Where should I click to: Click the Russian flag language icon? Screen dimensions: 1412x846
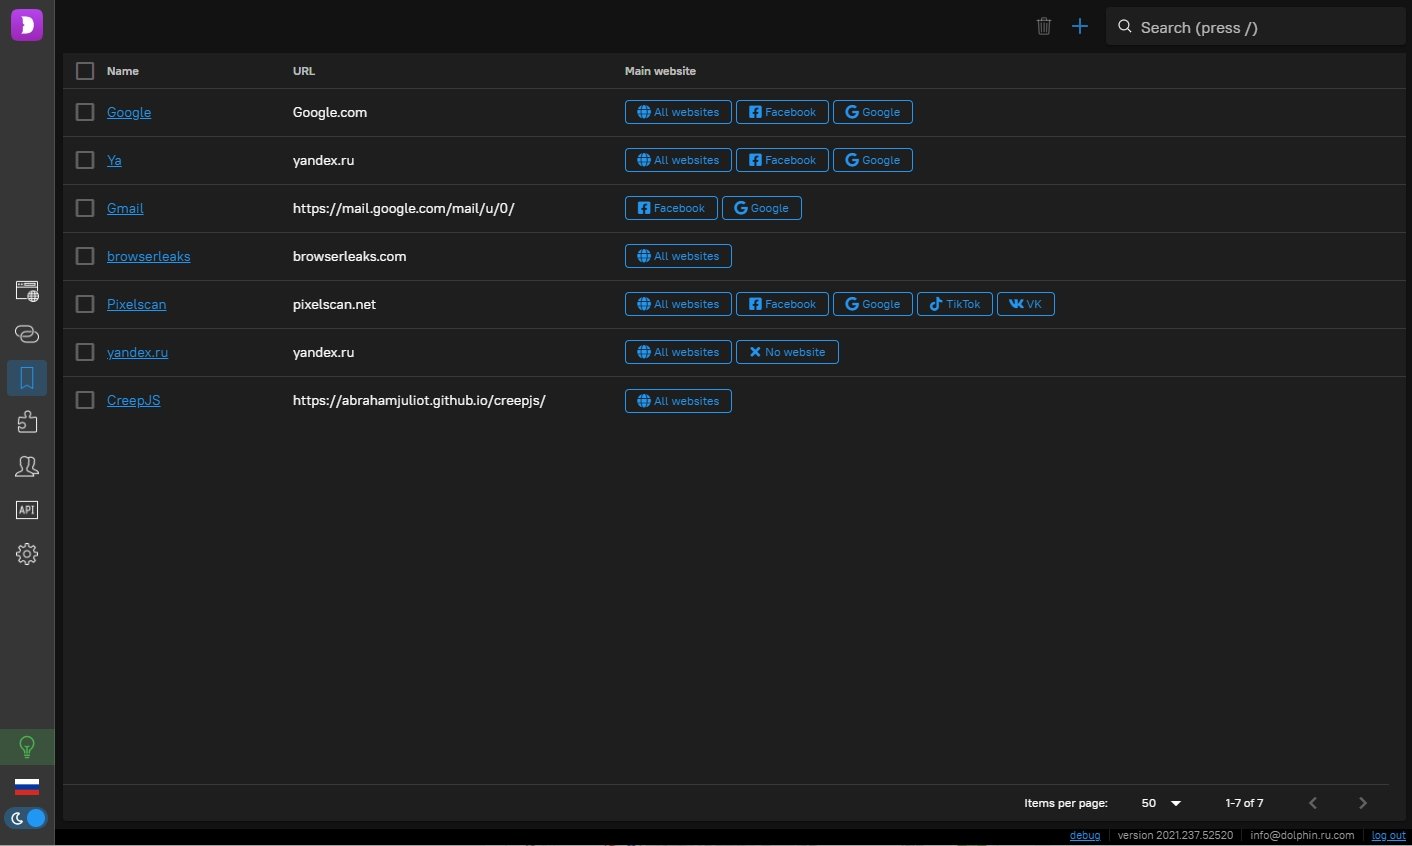tap(27, 787)
